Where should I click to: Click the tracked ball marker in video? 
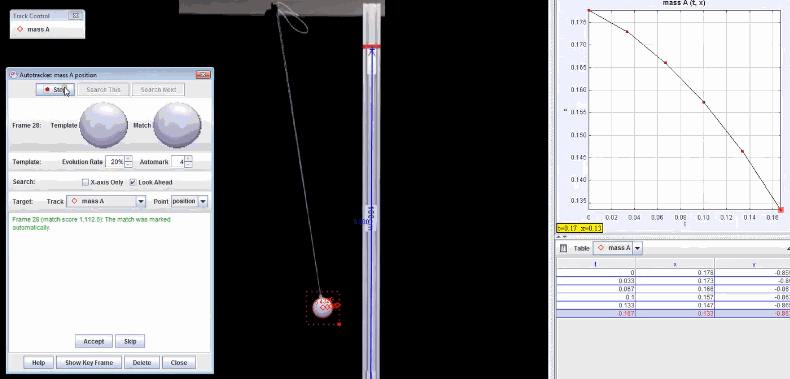322,307
